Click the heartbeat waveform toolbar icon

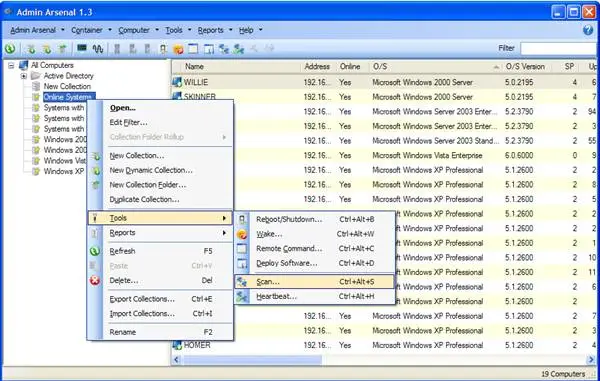pos(98,49)
